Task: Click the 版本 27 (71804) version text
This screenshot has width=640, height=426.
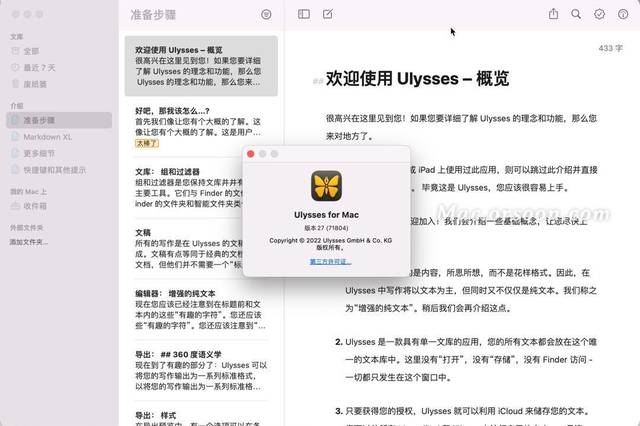Action: [327, 228]
